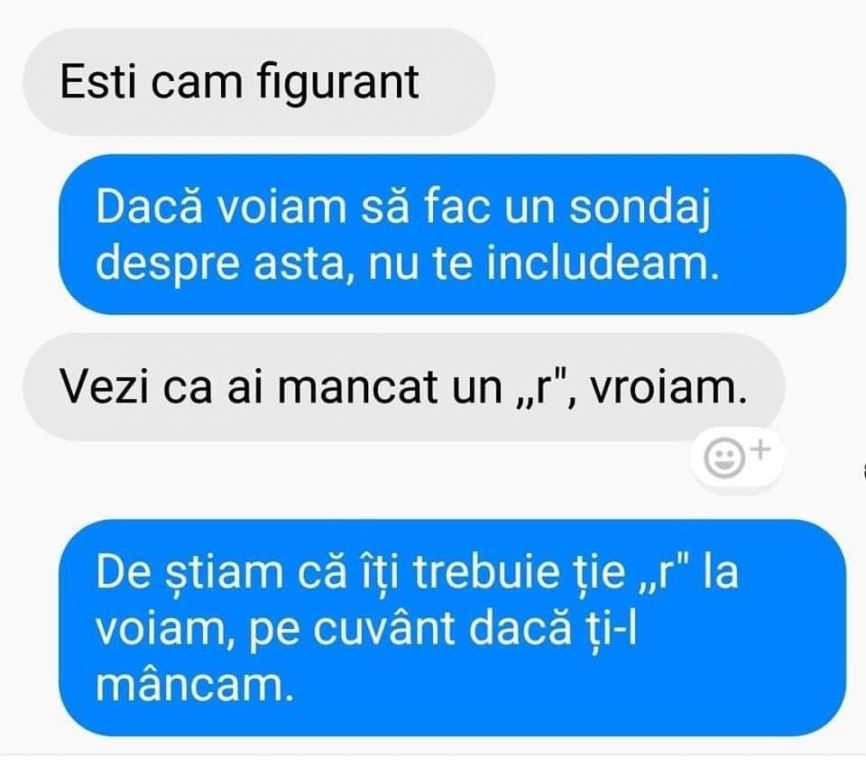Select the 'Esti cam figurant' message bubble

(x=258, y=82)
